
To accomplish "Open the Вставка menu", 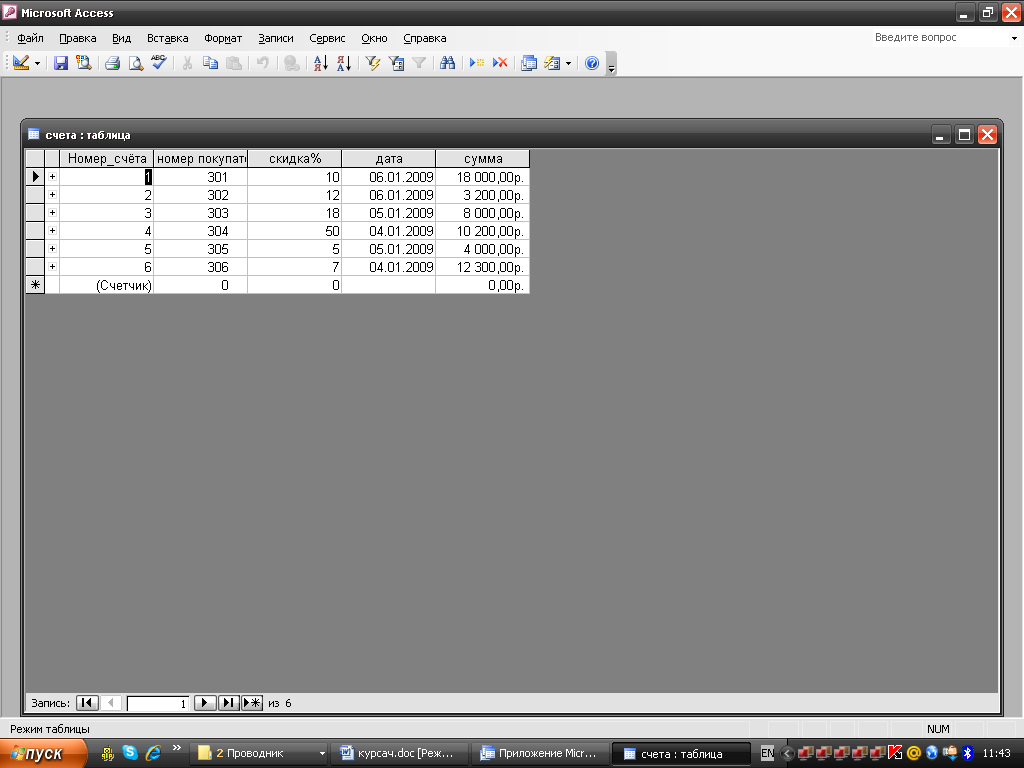I will 167,38.
